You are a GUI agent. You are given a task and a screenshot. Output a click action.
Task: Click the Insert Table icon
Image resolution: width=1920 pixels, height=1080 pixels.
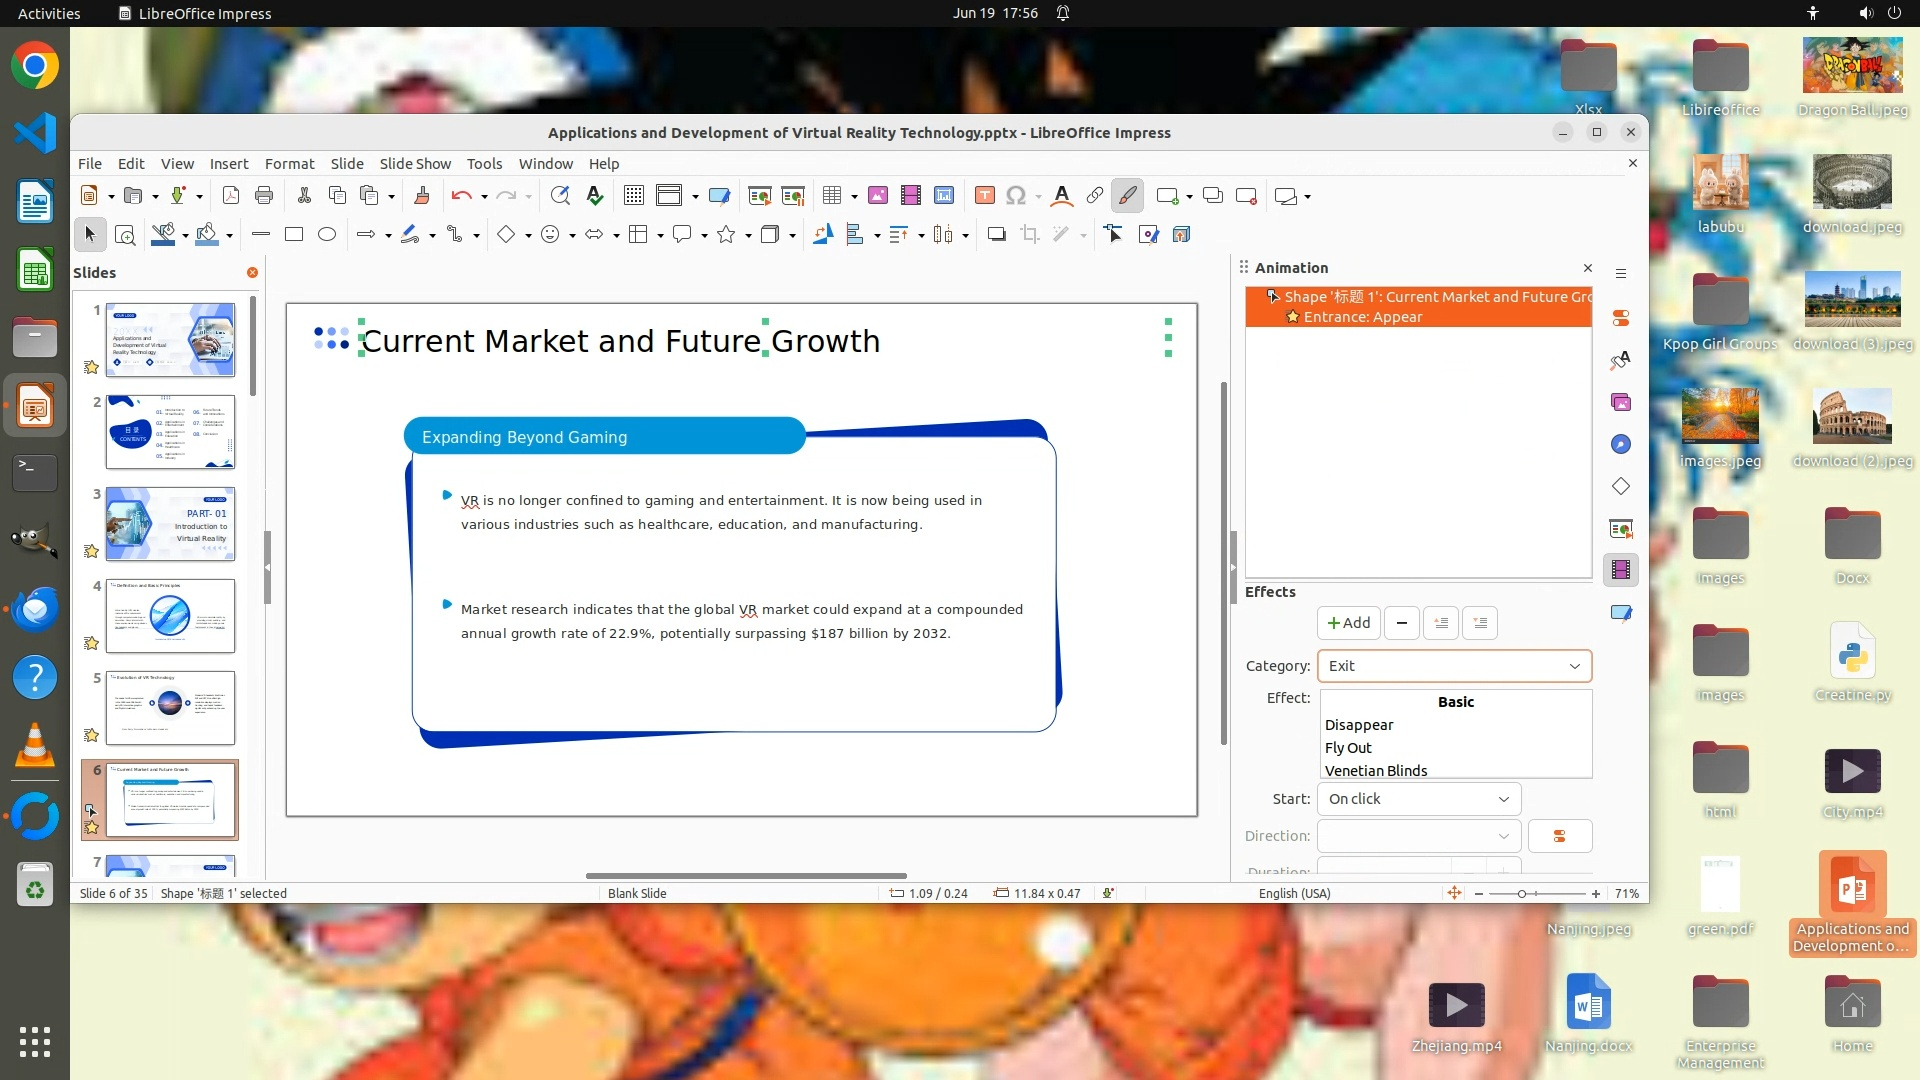pyautogui.click(x=831, y=196)
